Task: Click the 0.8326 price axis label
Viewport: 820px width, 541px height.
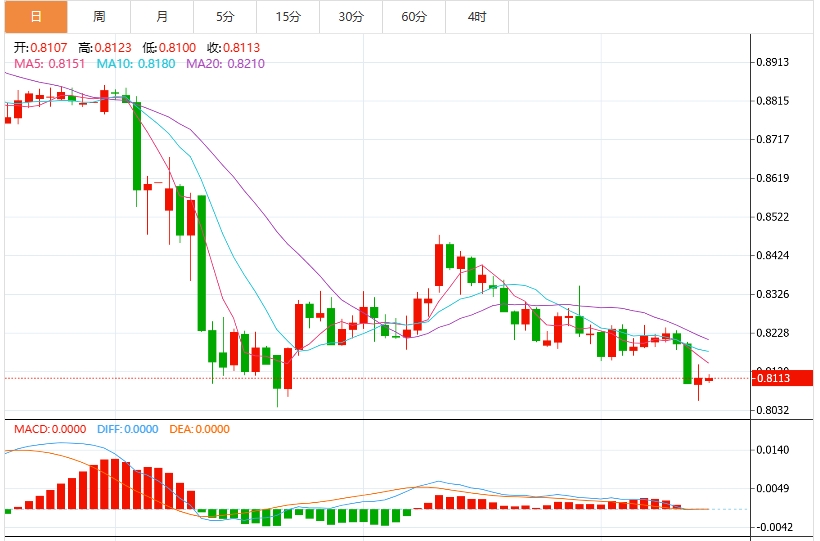Action: pos(773,295)
